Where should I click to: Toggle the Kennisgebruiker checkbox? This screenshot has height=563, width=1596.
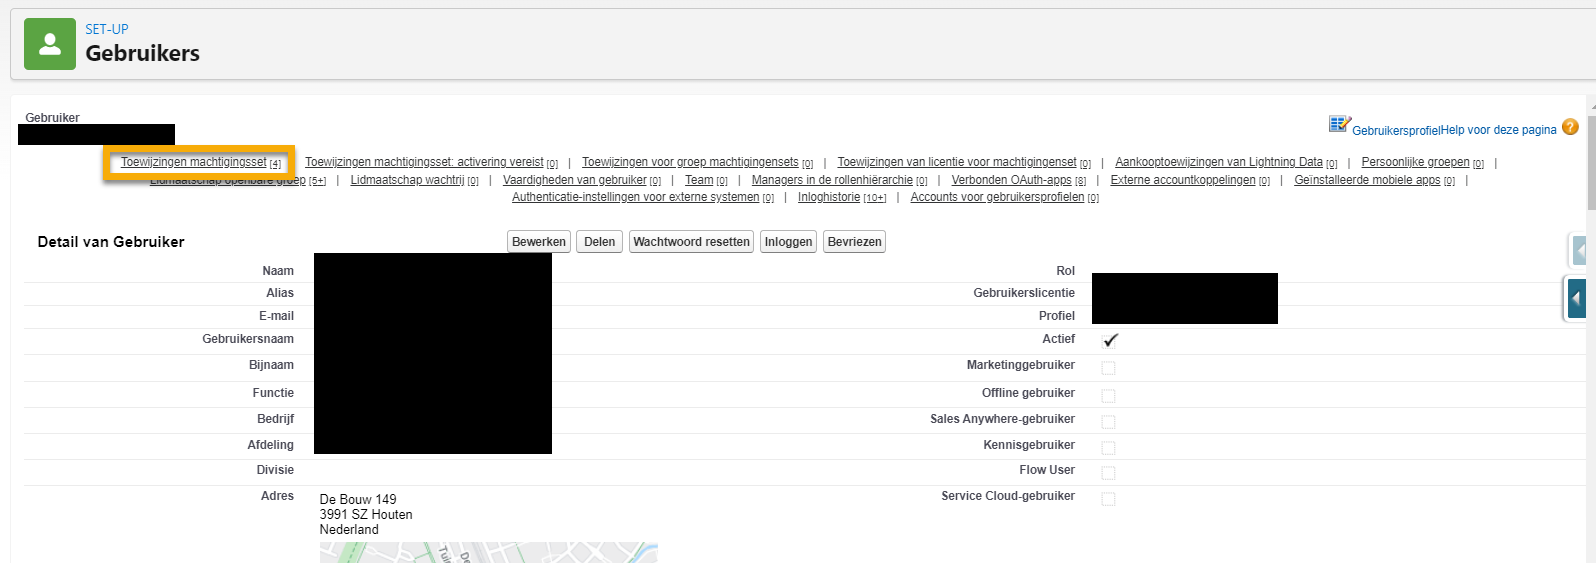1108,448
